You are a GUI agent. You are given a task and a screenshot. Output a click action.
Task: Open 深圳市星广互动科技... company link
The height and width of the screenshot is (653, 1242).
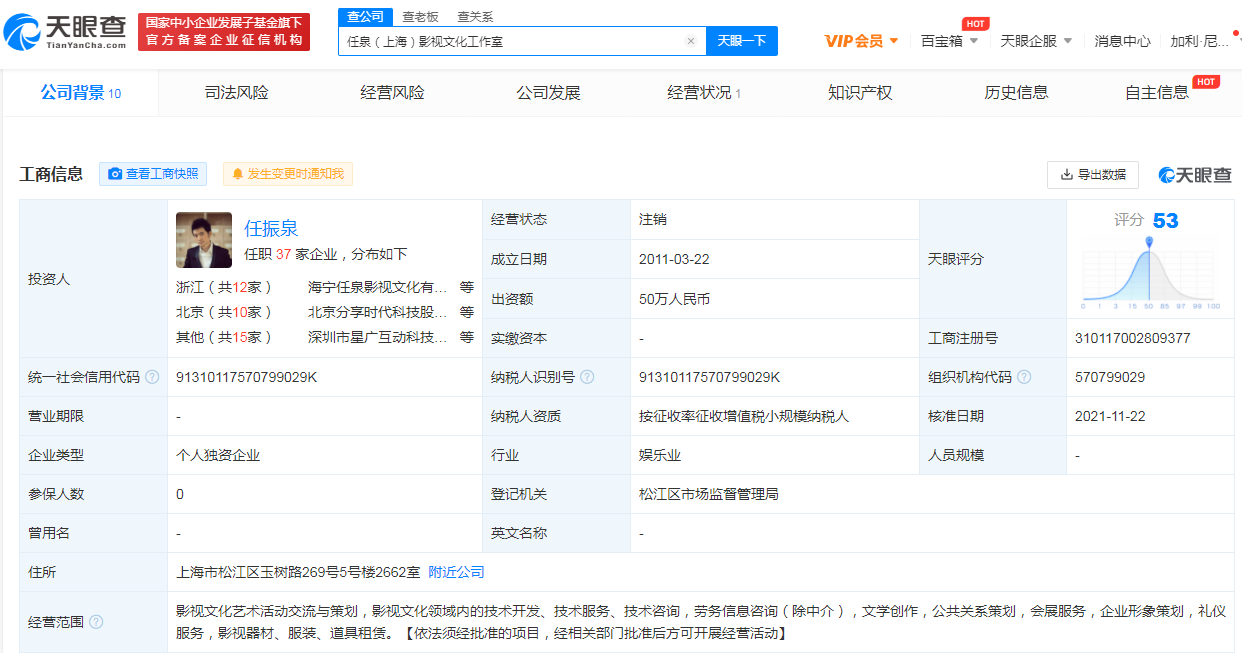click(378, 337)
